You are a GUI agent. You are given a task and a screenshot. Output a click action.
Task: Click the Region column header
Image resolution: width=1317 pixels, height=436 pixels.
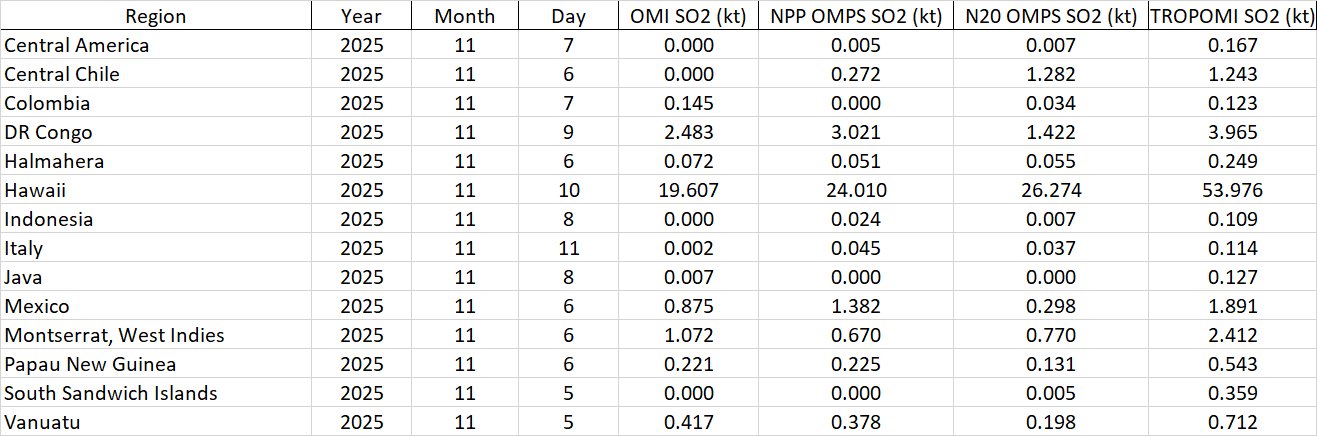tap(156, 16)
